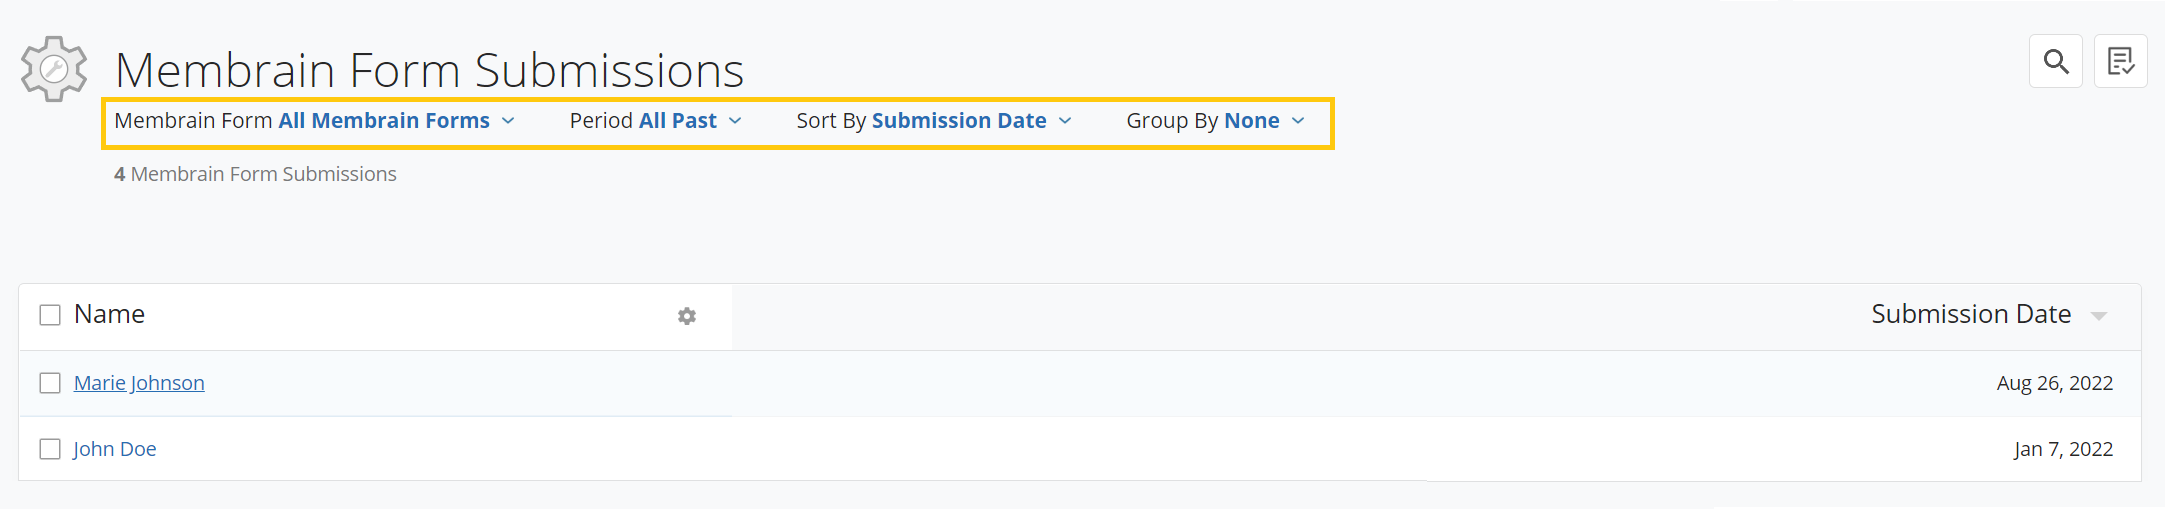
Task: Open the search magnifier icon
Action: tap(2055, 62)
